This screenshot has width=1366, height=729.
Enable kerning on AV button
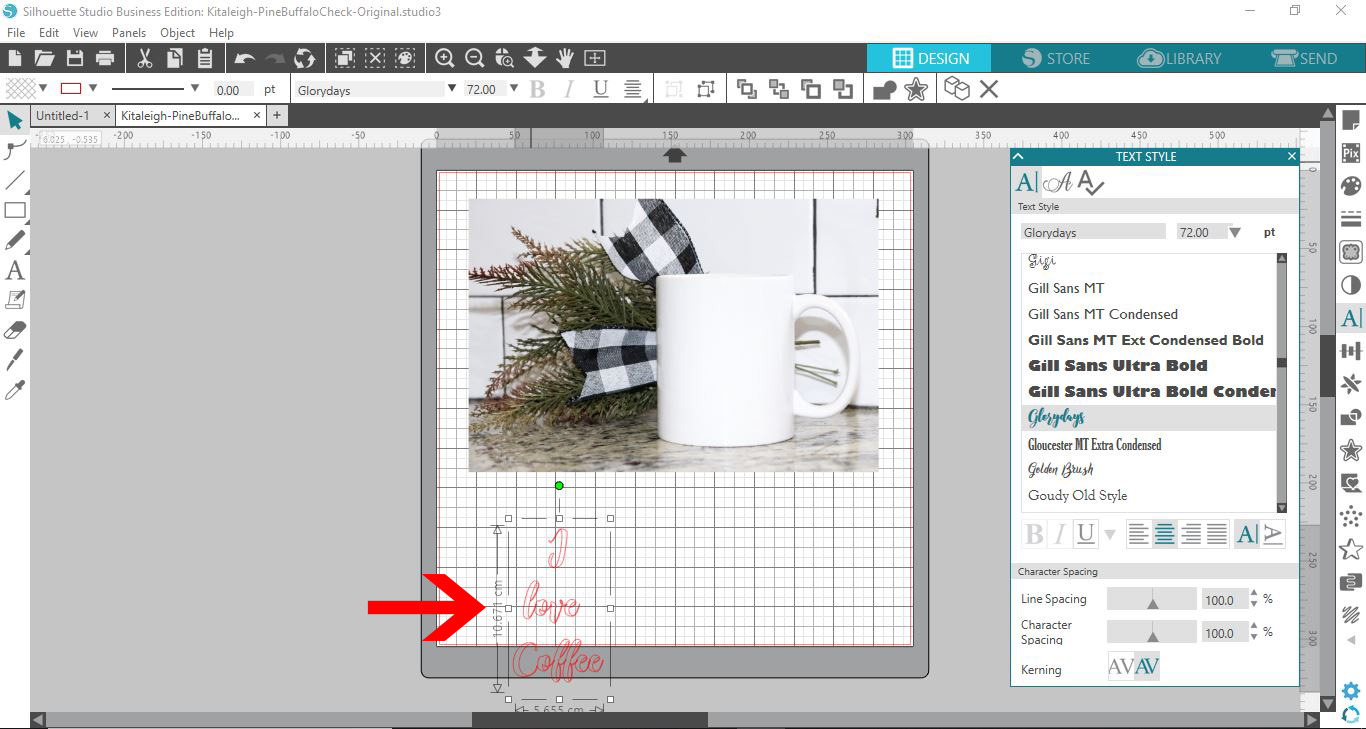1147,666
